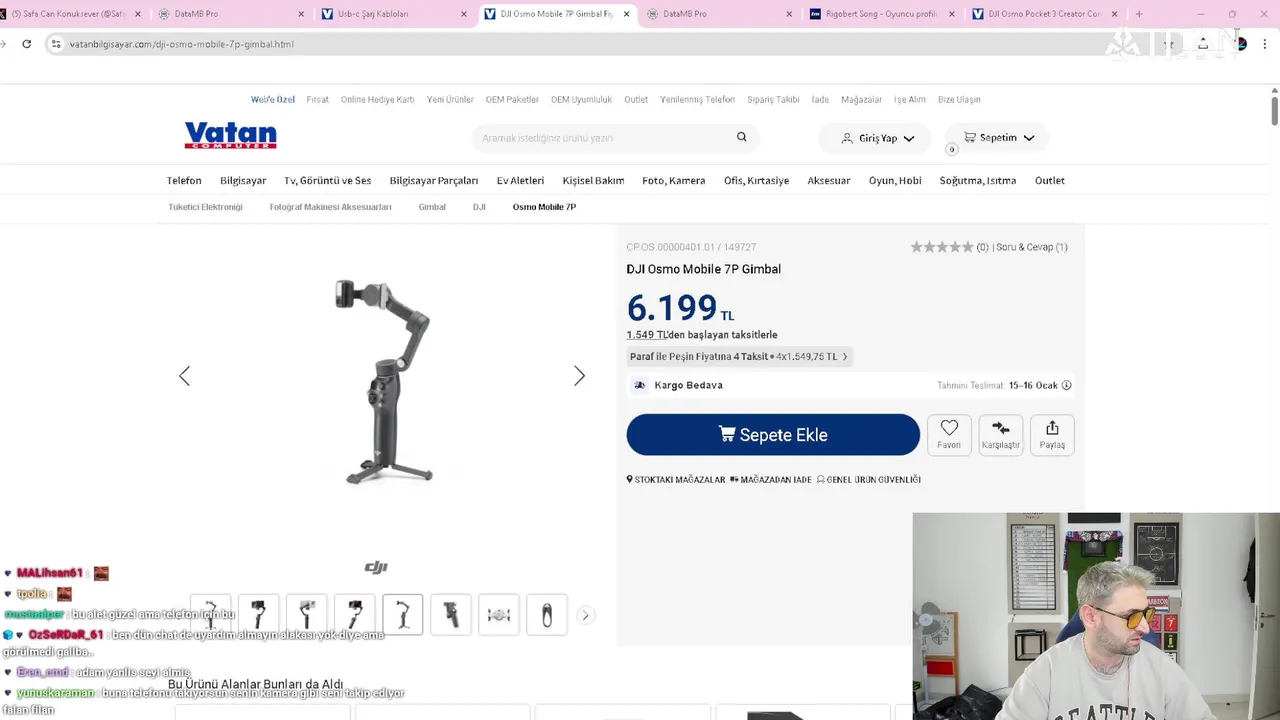1280x720 pixels.
Task: Click DJI breadcrumb
Action: (x=479, y=207)
